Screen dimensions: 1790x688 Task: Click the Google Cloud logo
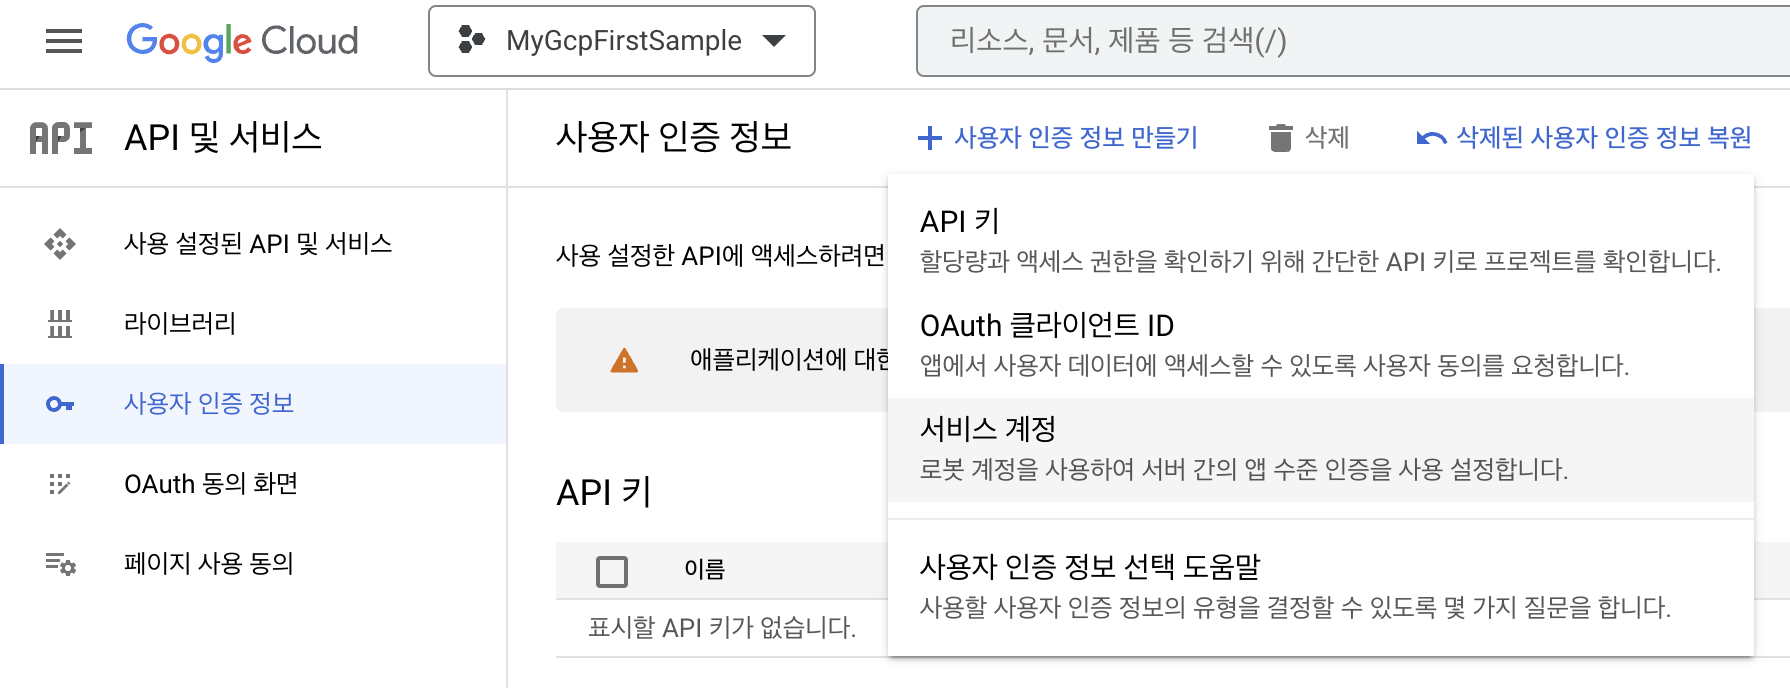[242, 41]
